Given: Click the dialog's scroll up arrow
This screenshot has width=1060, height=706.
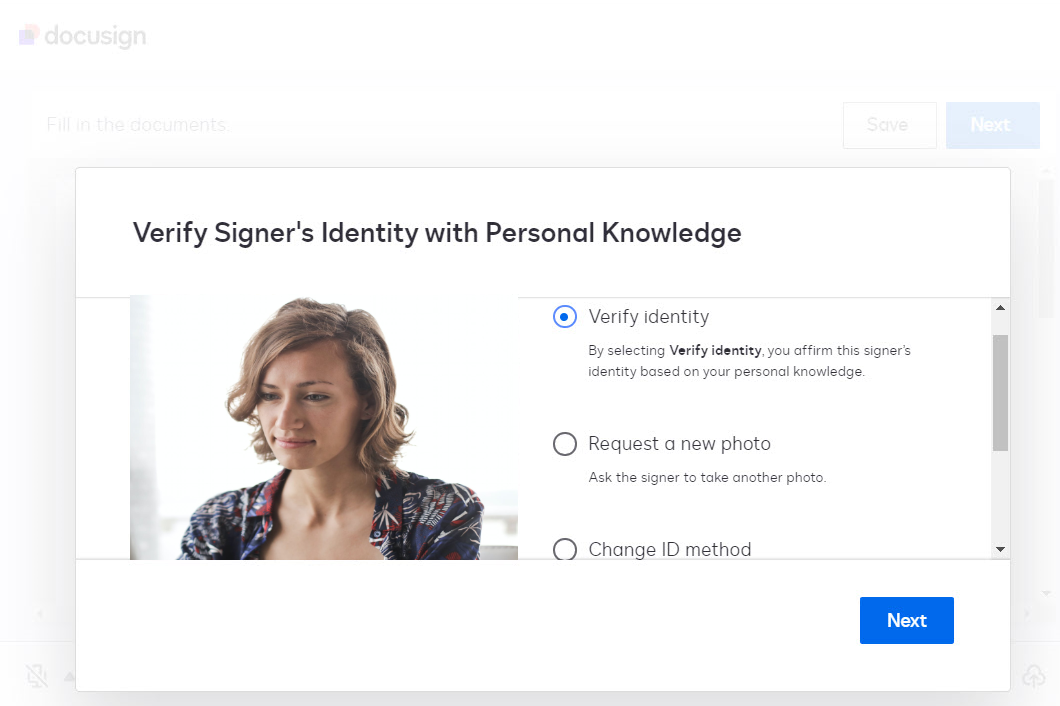Looking at the screenshot, I should [1000, 307].
